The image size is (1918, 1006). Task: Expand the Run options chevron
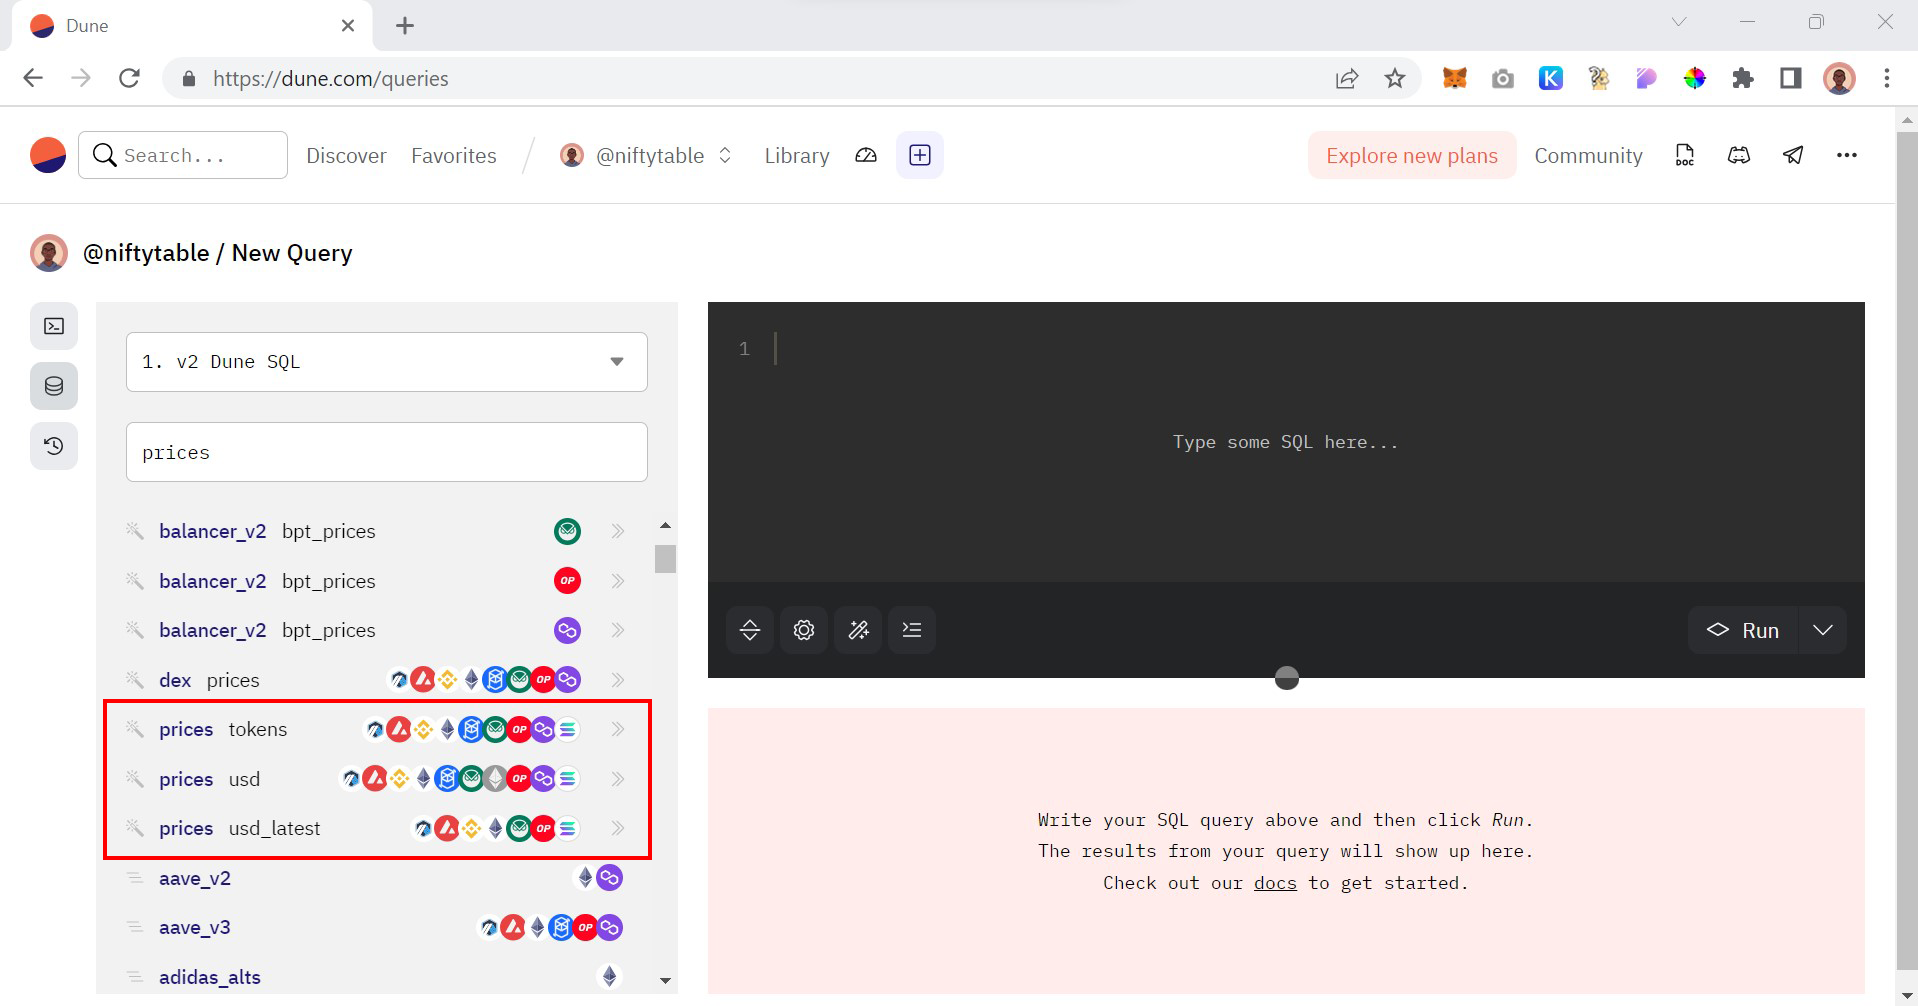[x=1823, y=630]
